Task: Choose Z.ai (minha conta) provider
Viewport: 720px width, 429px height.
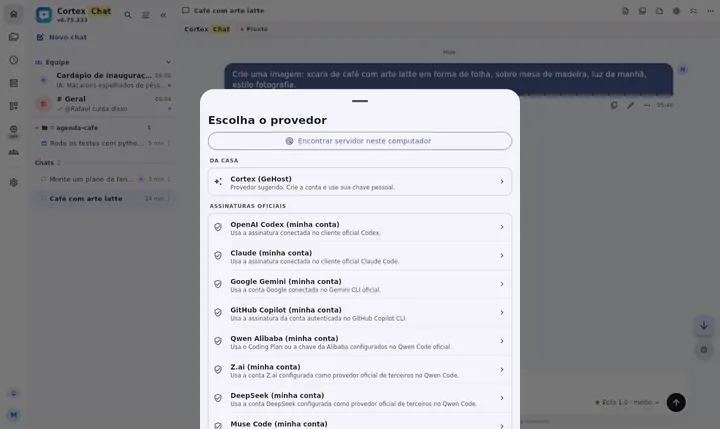Action: pos(360,370)
